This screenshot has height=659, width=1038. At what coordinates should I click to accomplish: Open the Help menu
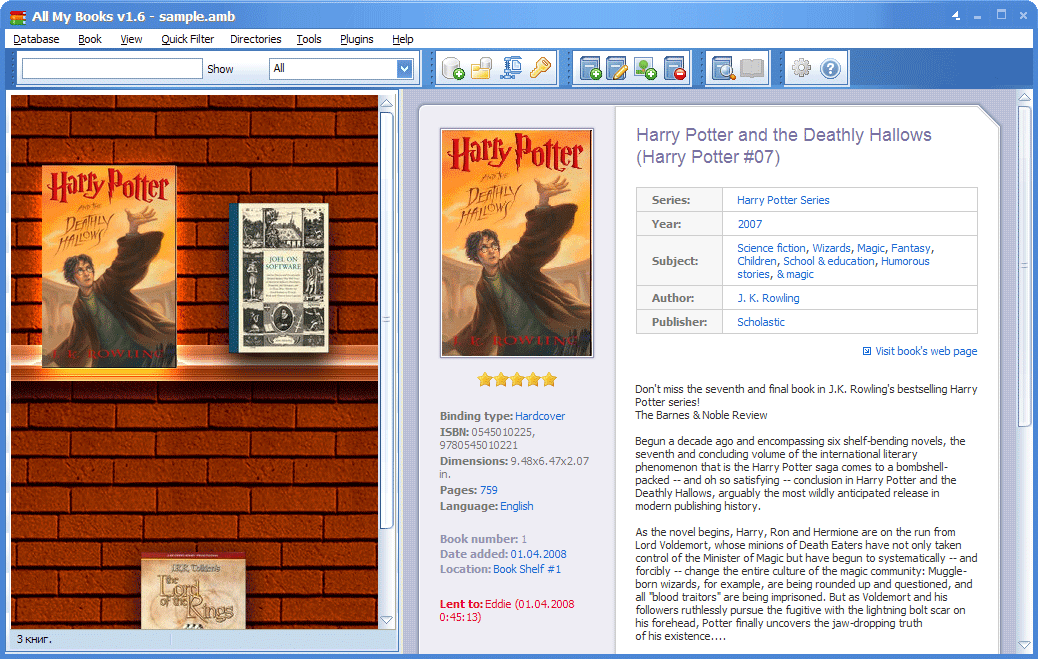(402, 39)
